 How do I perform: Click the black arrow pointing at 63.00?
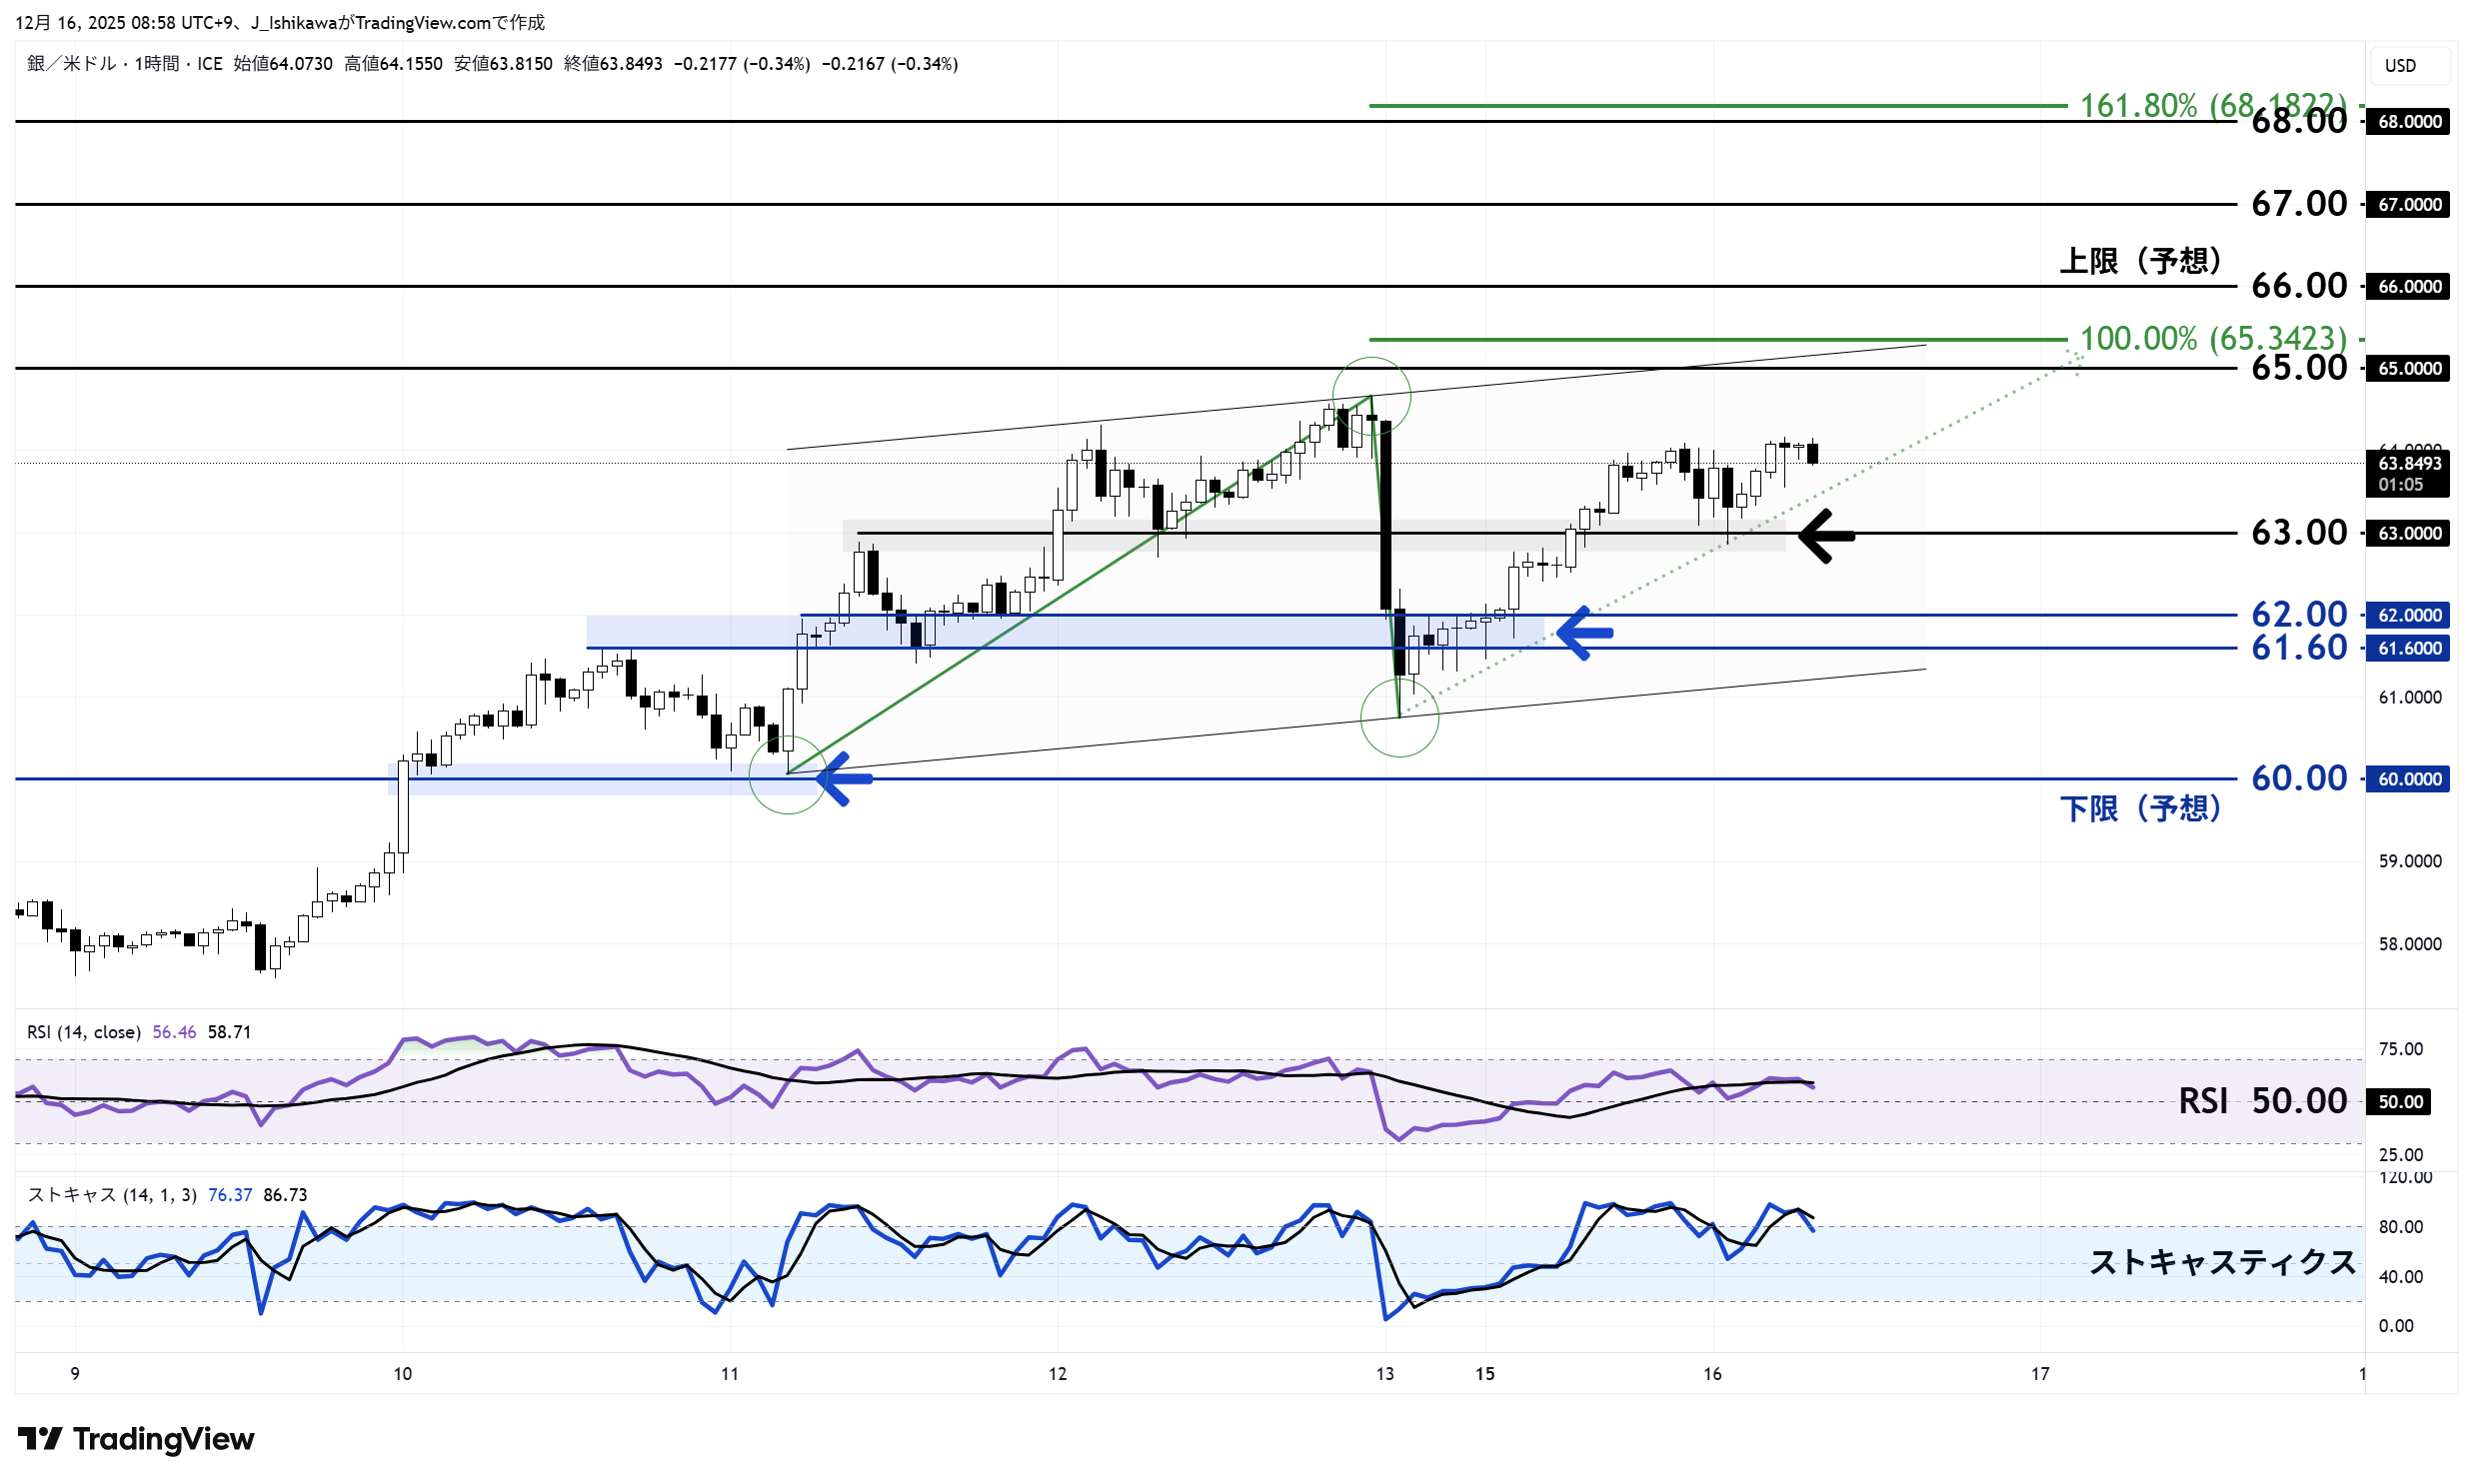pos(1826,536)
